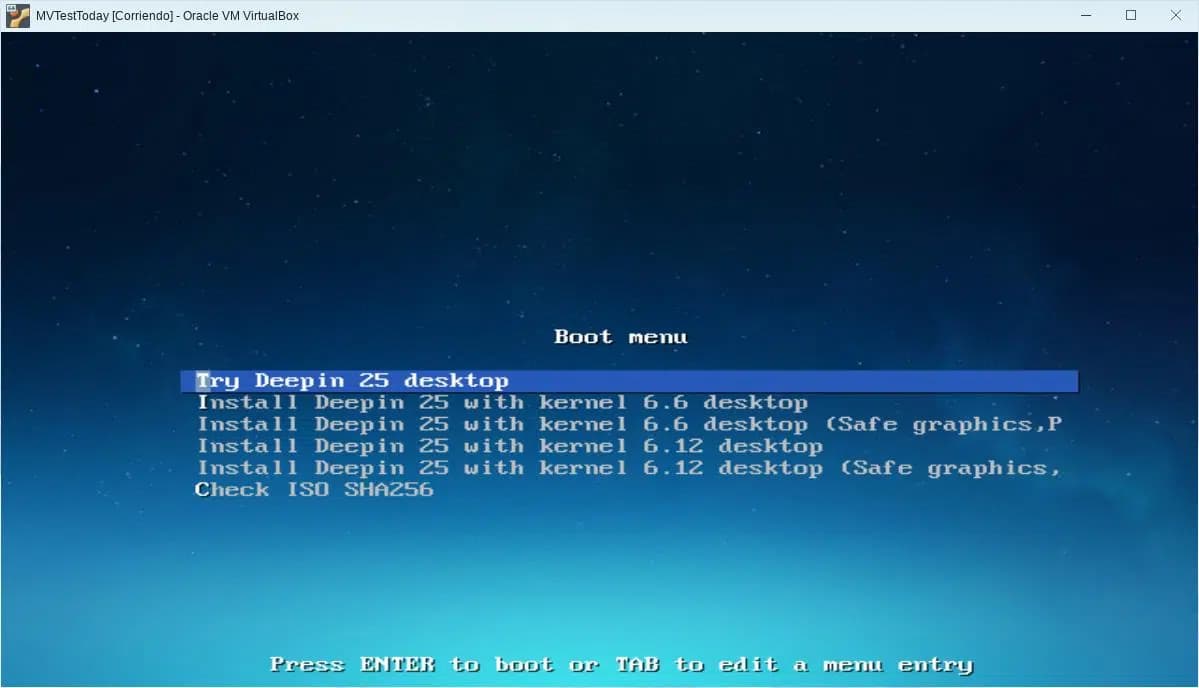Click the 'Boot menu' heading text

[x=621, y=337]
